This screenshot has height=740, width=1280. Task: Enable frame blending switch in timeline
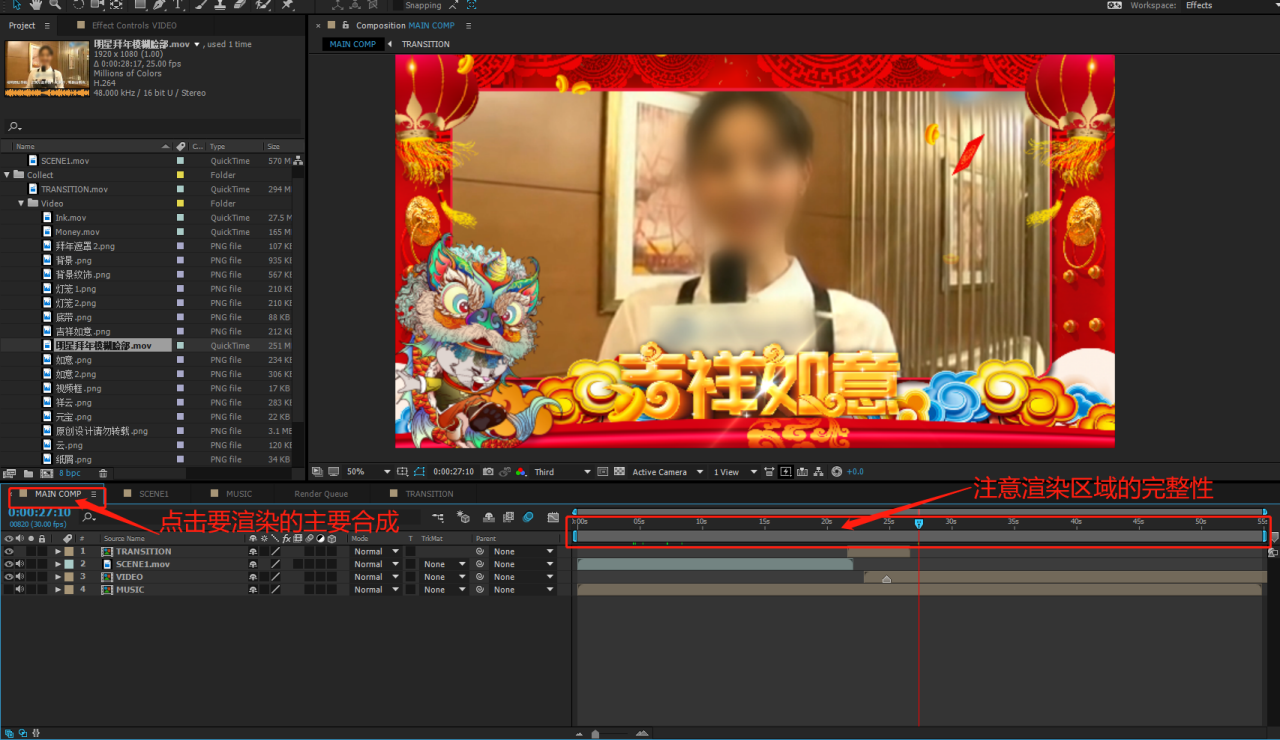(x=508, y=517)
